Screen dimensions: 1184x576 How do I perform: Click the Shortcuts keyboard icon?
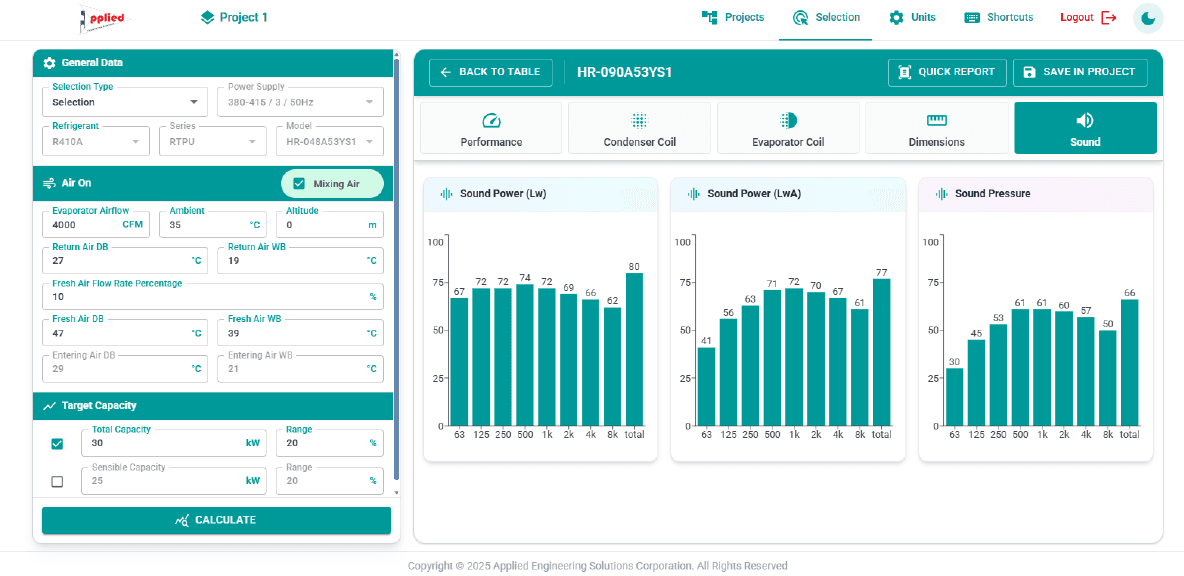tap(972, 17)
